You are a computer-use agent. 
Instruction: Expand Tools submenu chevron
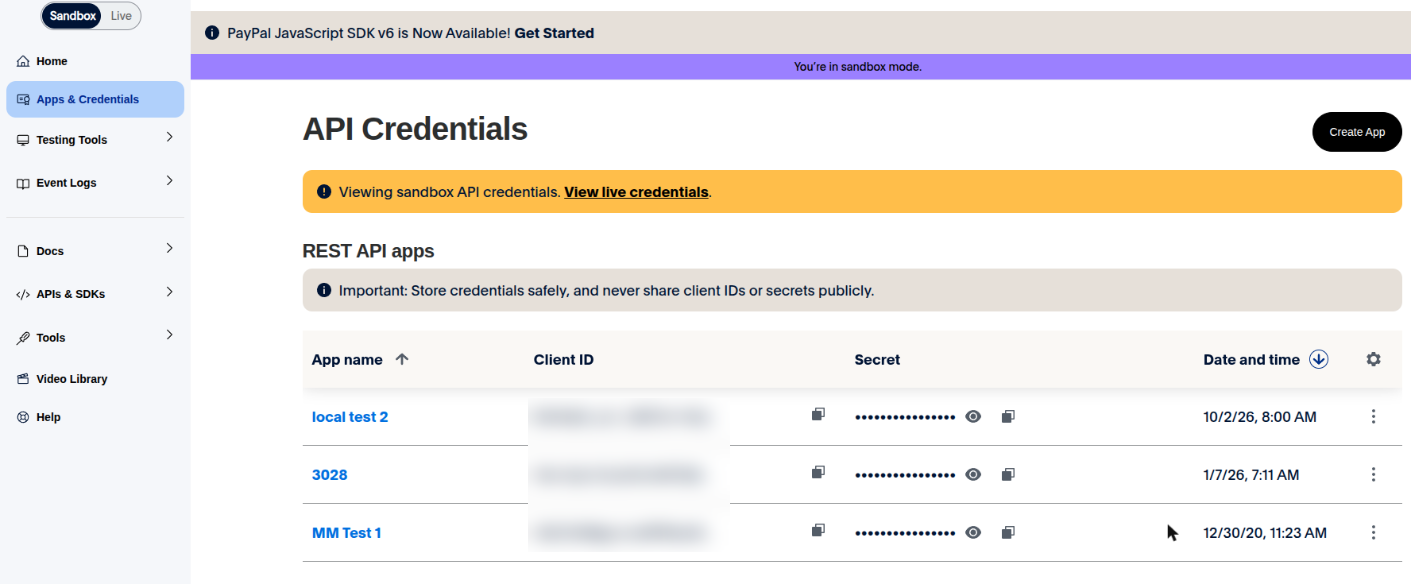click(169, 335)
